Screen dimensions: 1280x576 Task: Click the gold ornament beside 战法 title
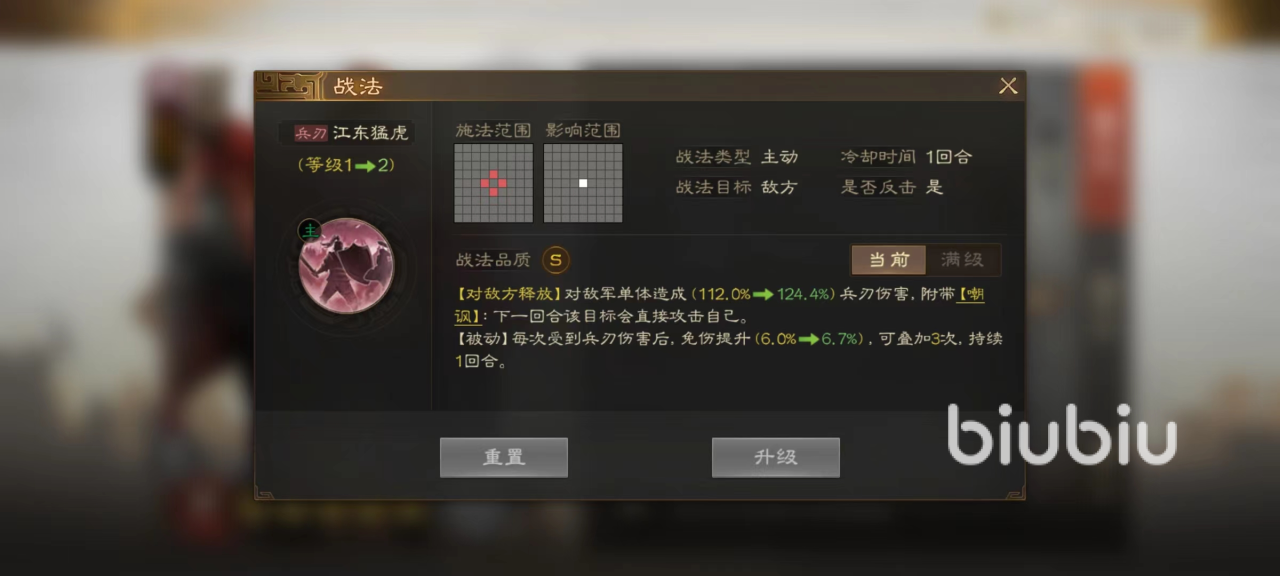tap(291, 86)
